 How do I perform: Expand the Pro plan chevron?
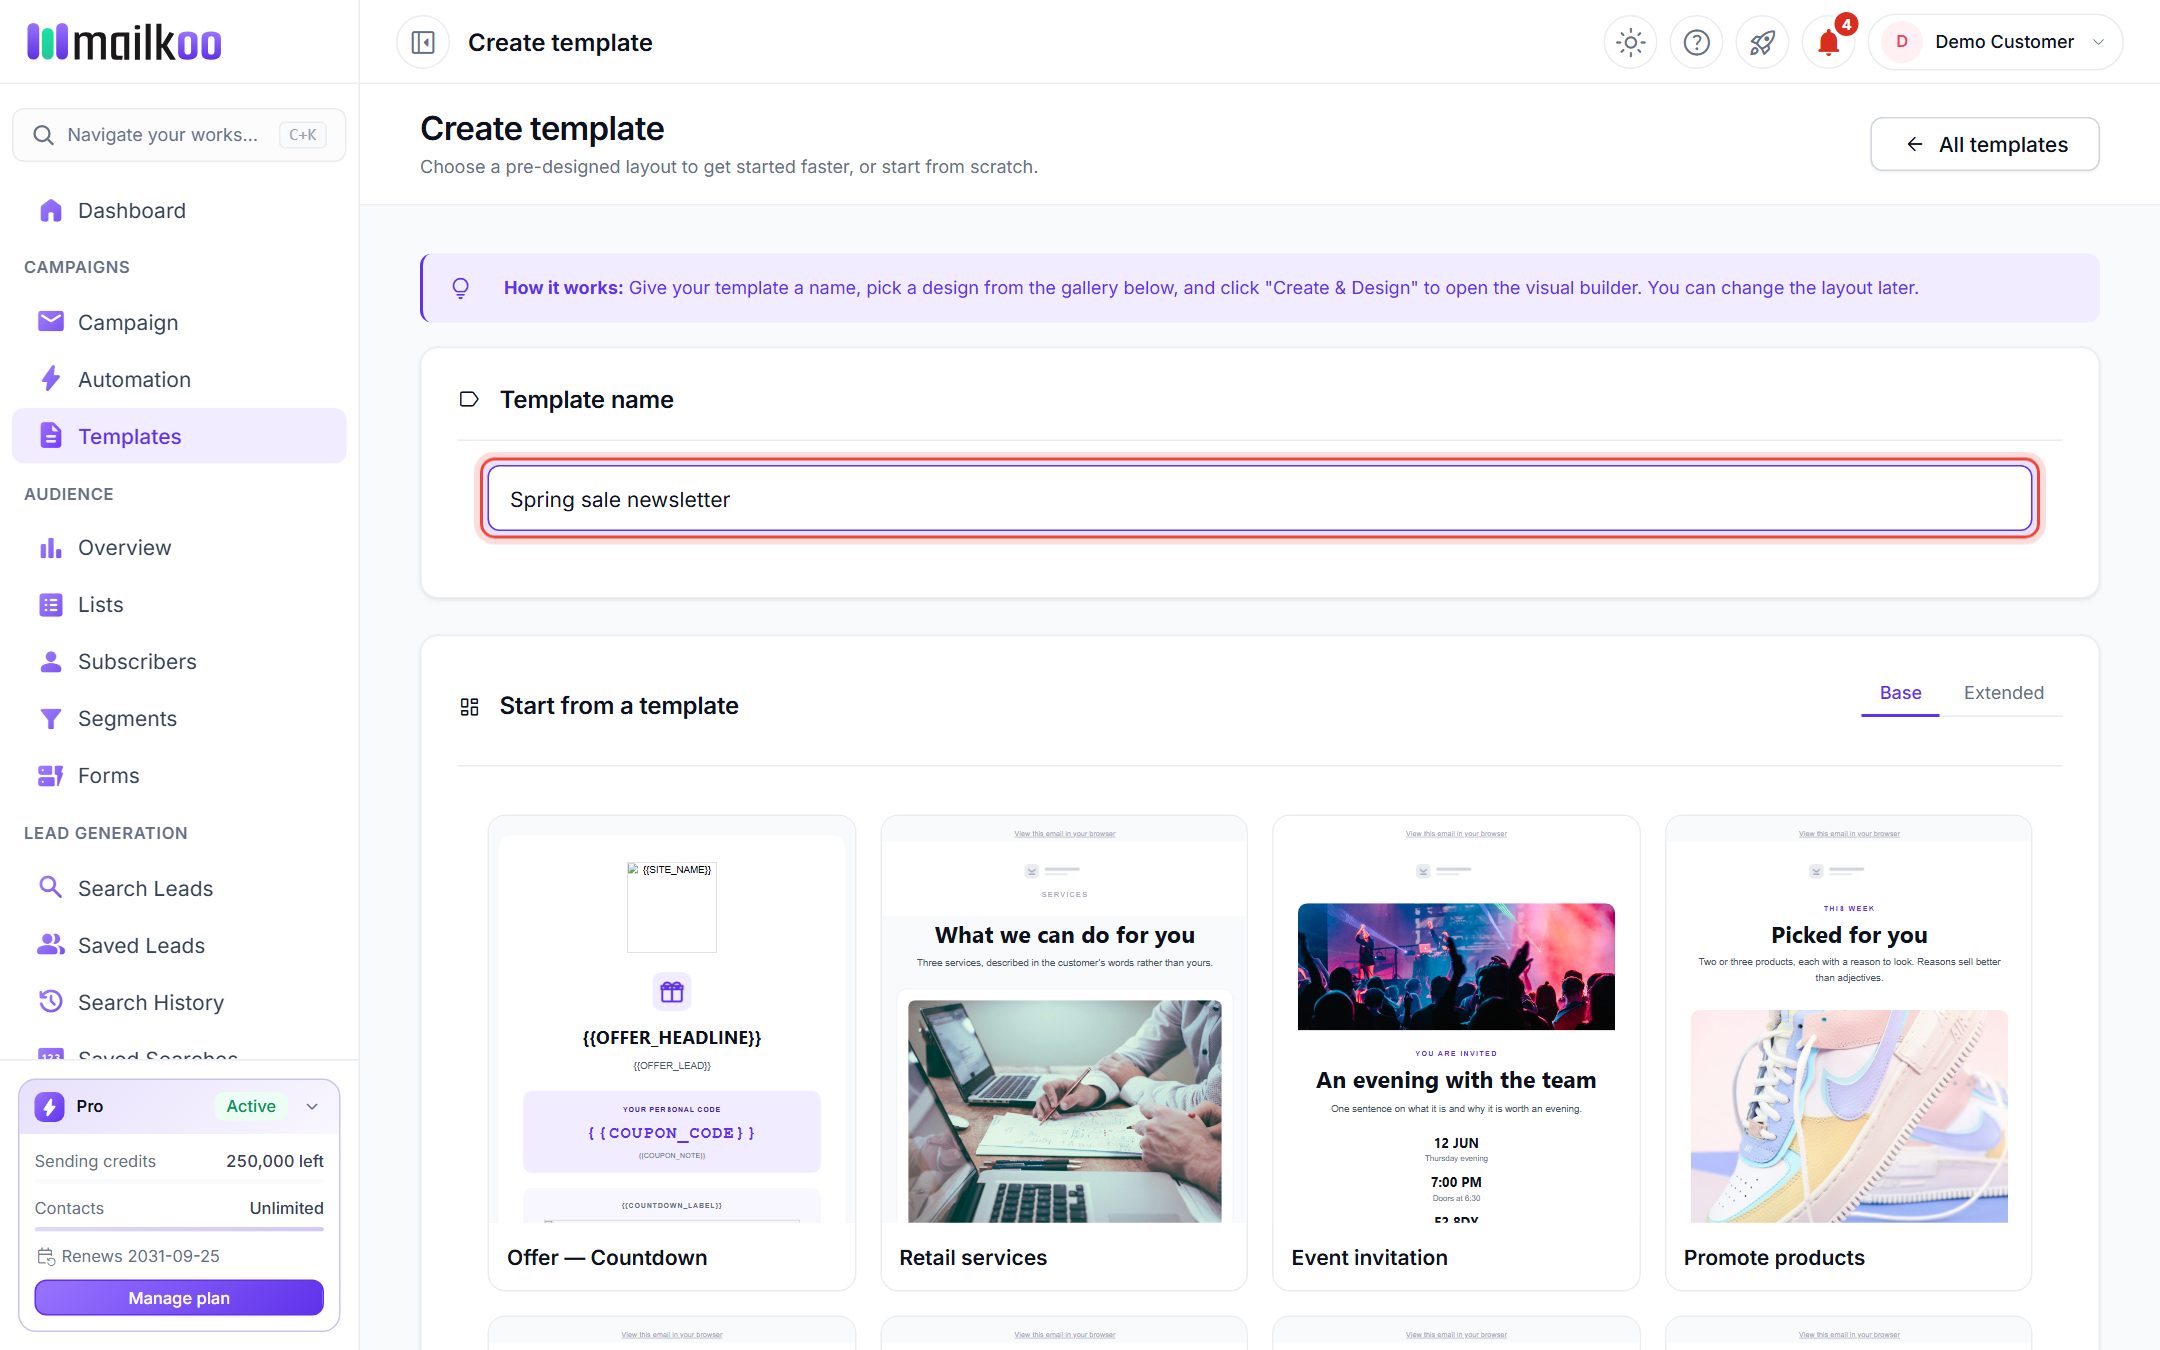click(x=312, y=1106)
